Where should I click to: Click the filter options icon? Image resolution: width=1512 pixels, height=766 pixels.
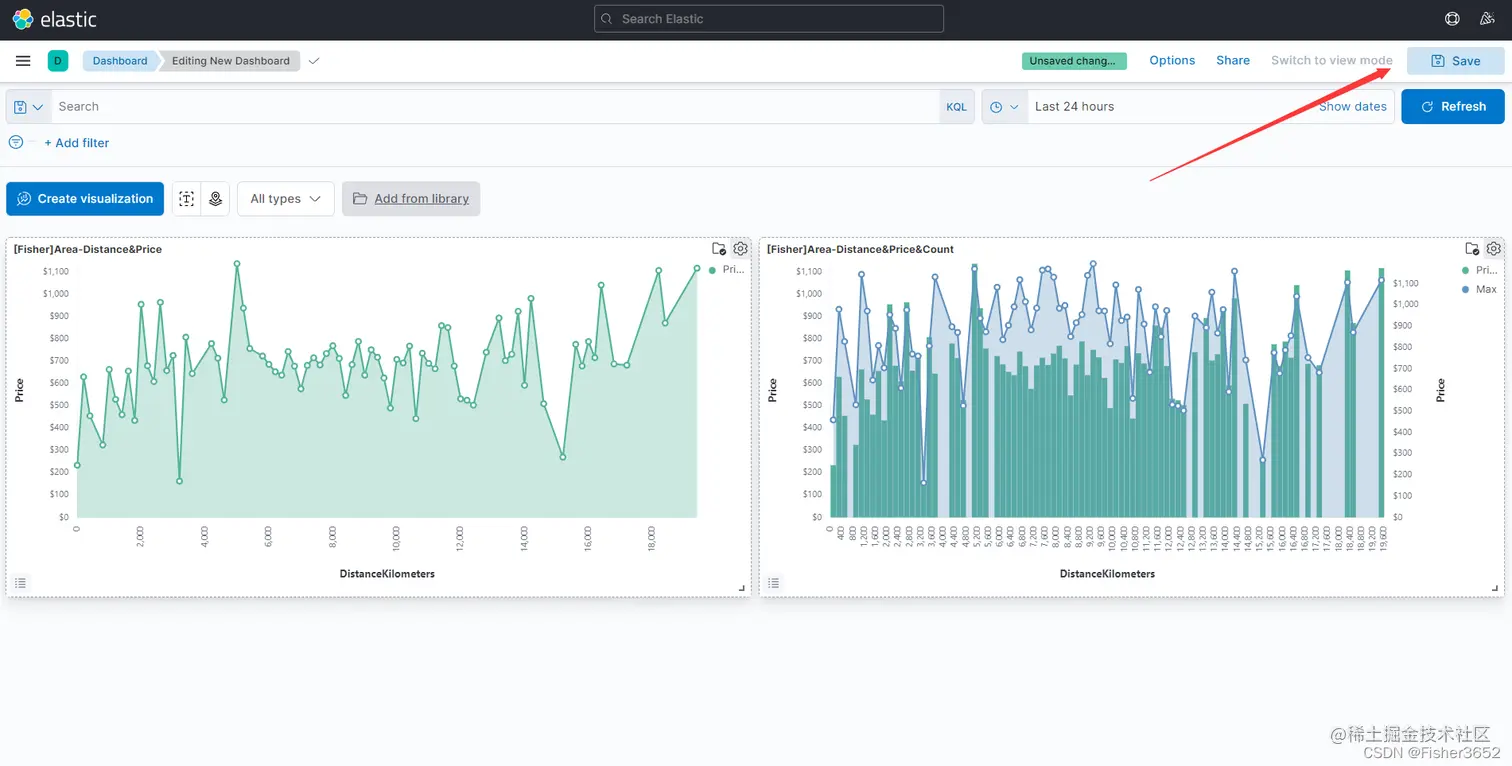click(16, 143)
